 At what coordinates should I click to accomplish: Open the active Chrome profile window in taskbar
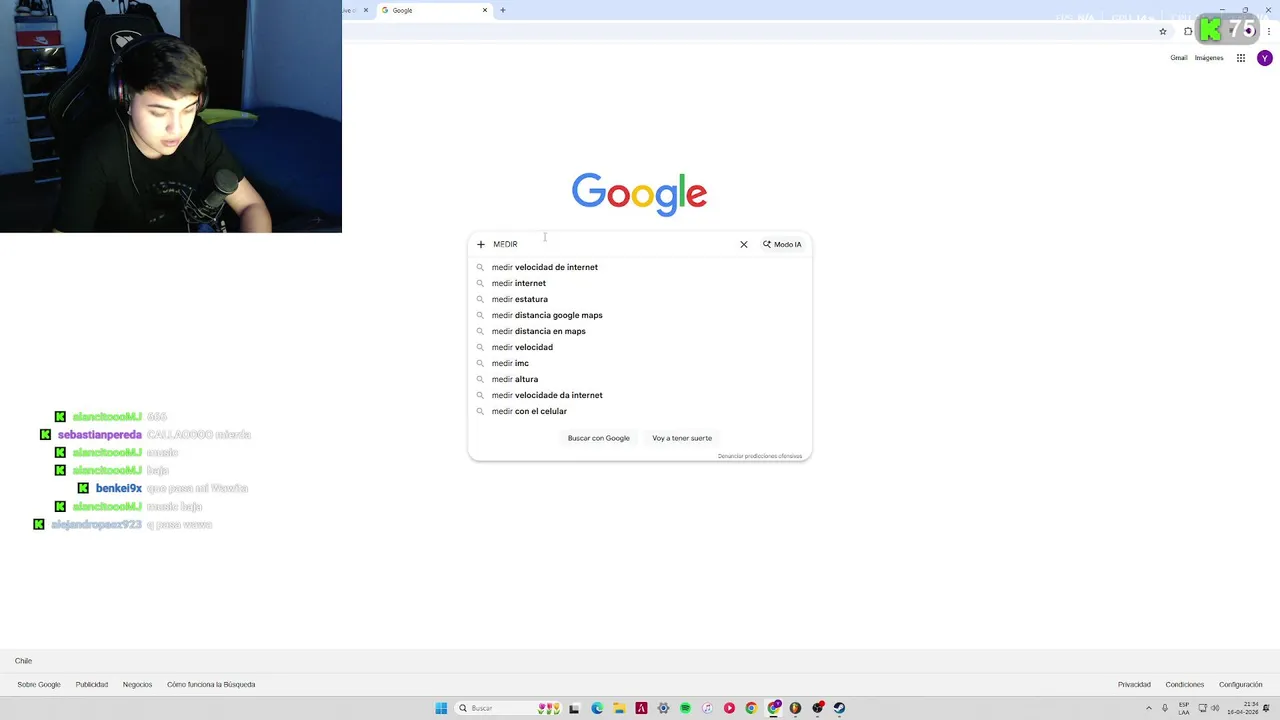[773, 708]
